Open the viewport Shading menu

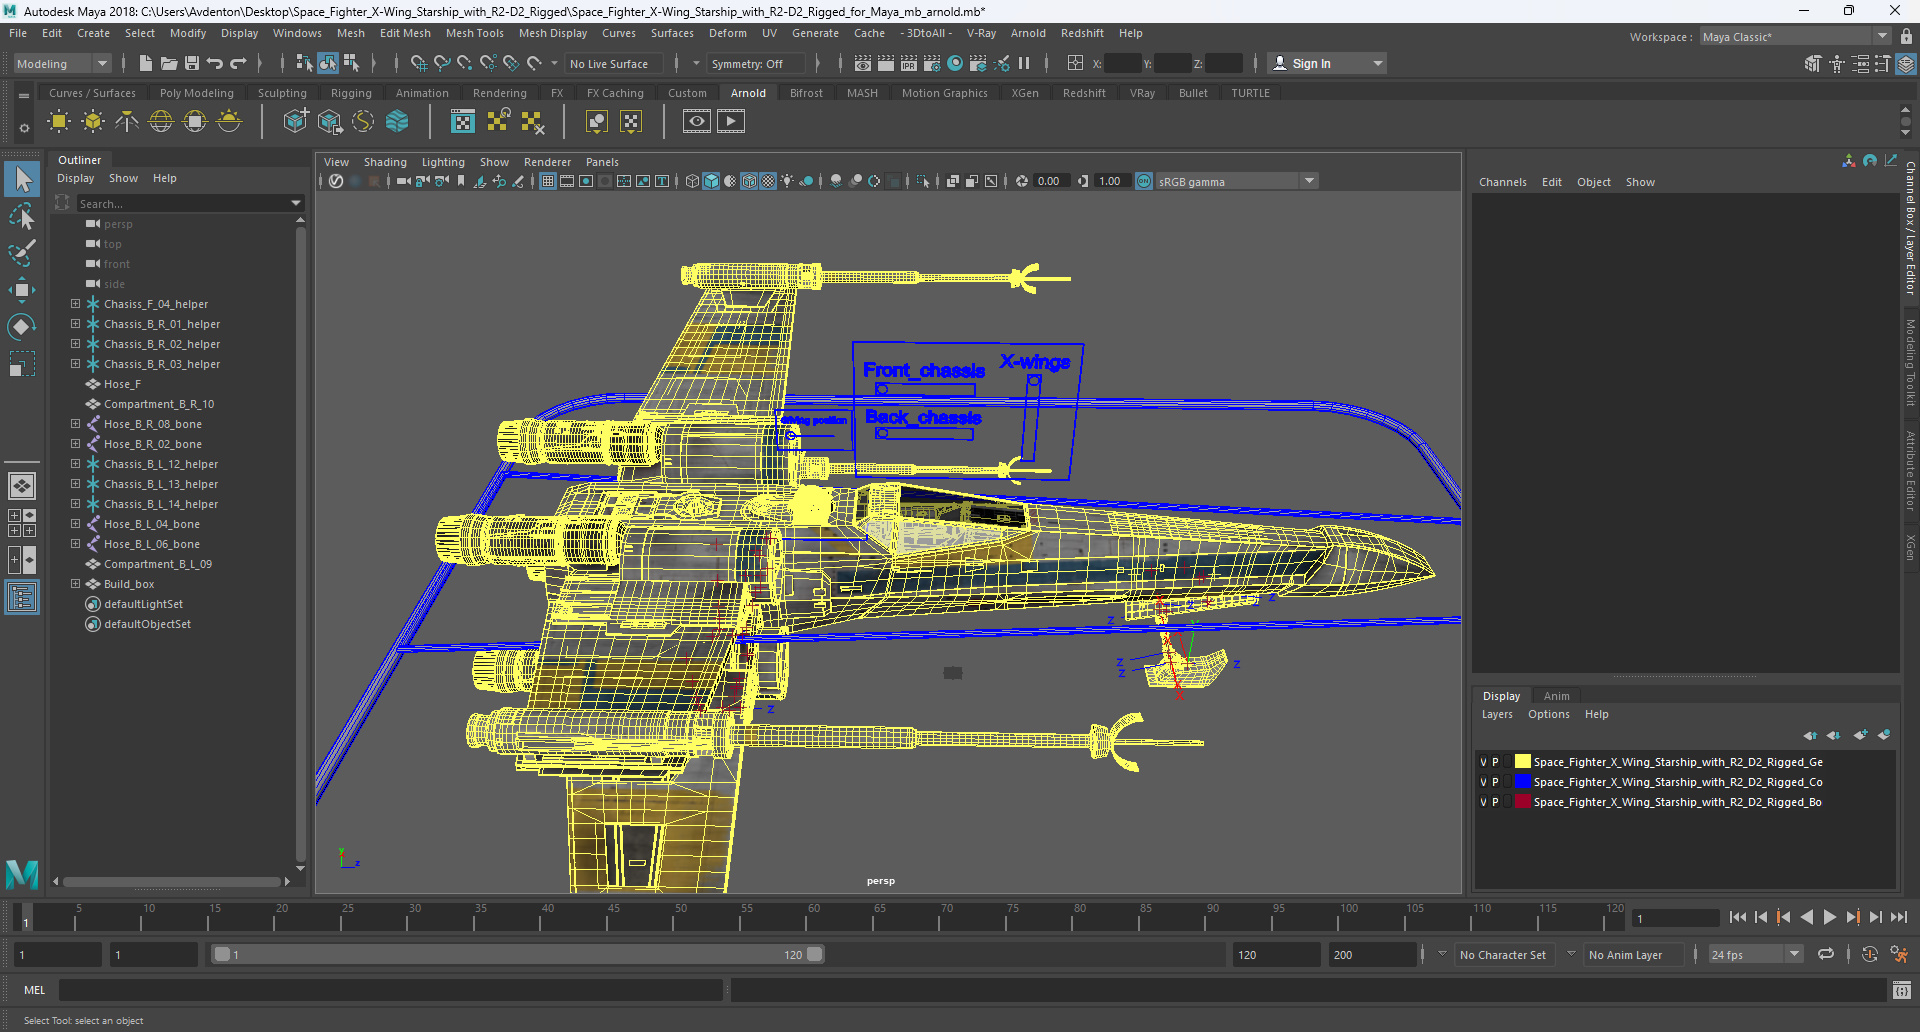click(385, 162)
